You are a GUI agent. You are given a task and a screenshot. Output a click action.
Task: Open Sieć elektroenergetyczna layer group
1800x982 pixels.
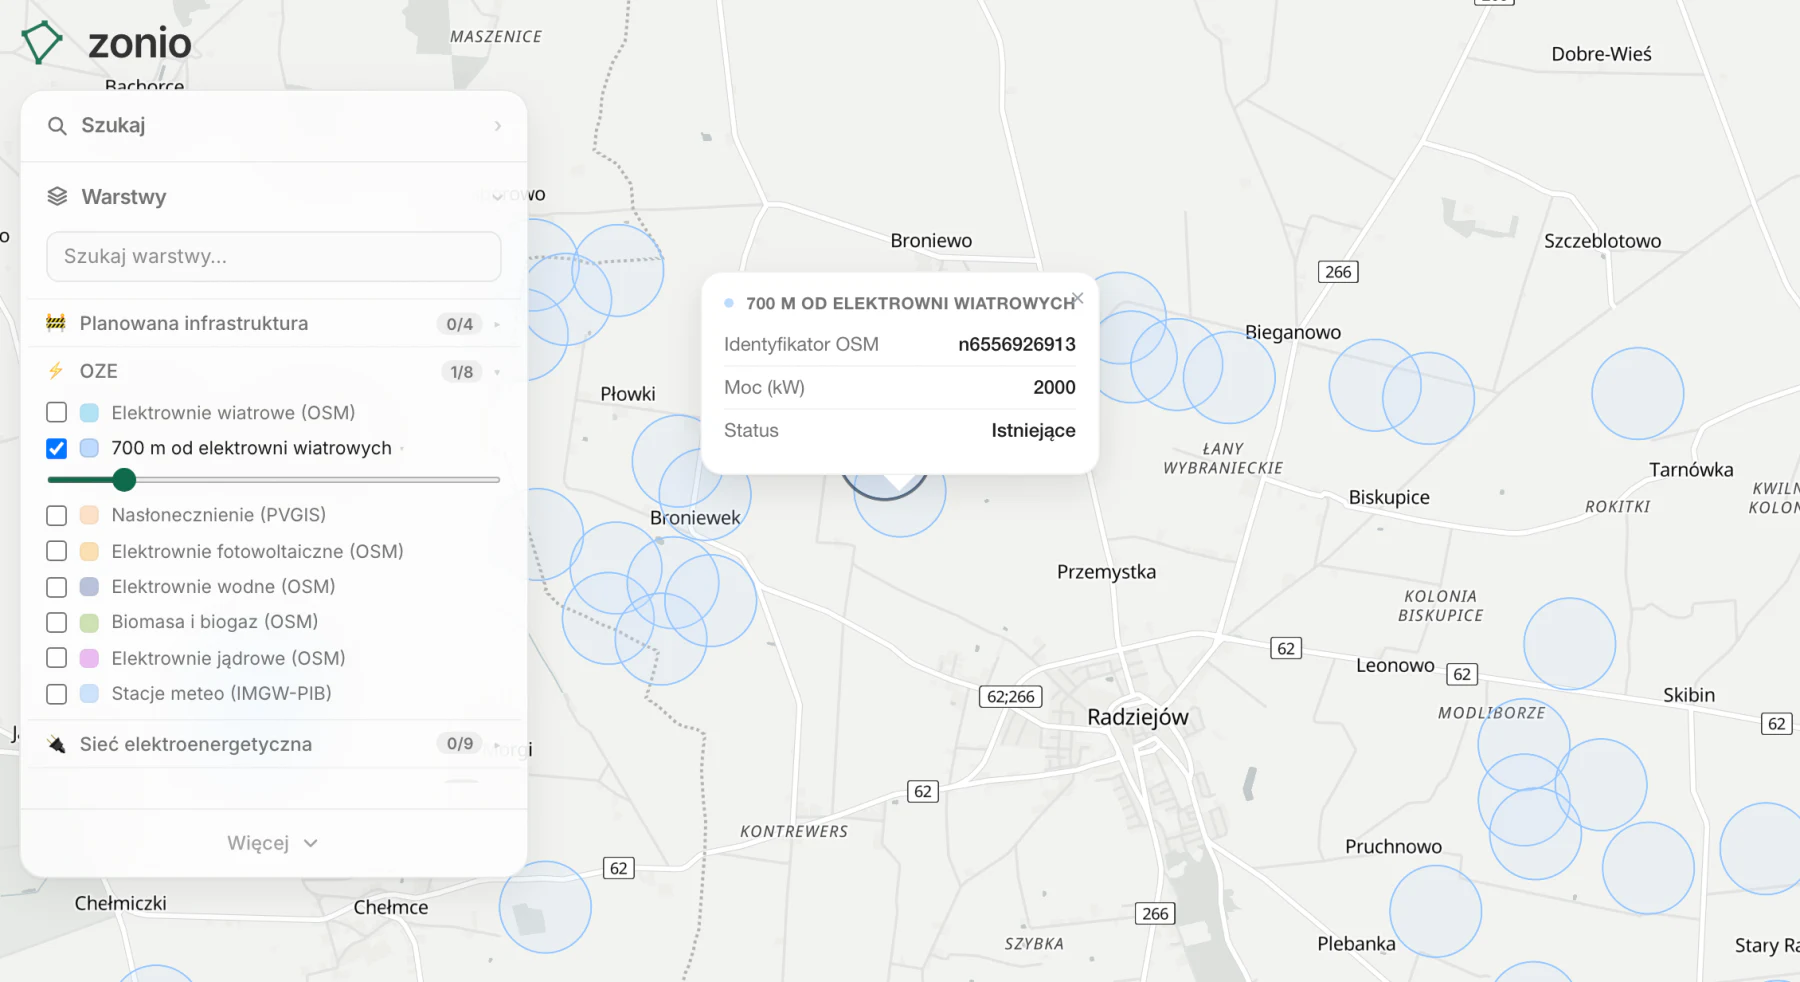tap(274, 744)
